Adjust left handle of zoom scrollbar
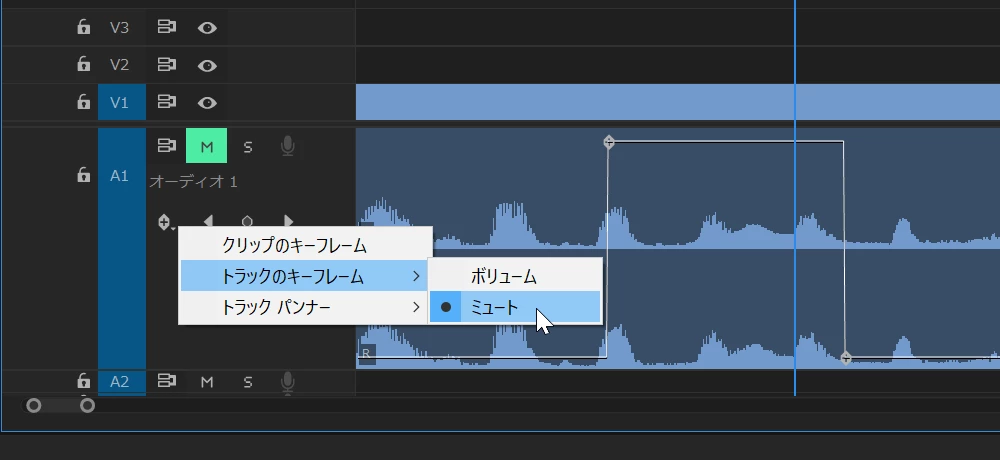Viewport: 1000px width, 460px height. coord(34,405)
